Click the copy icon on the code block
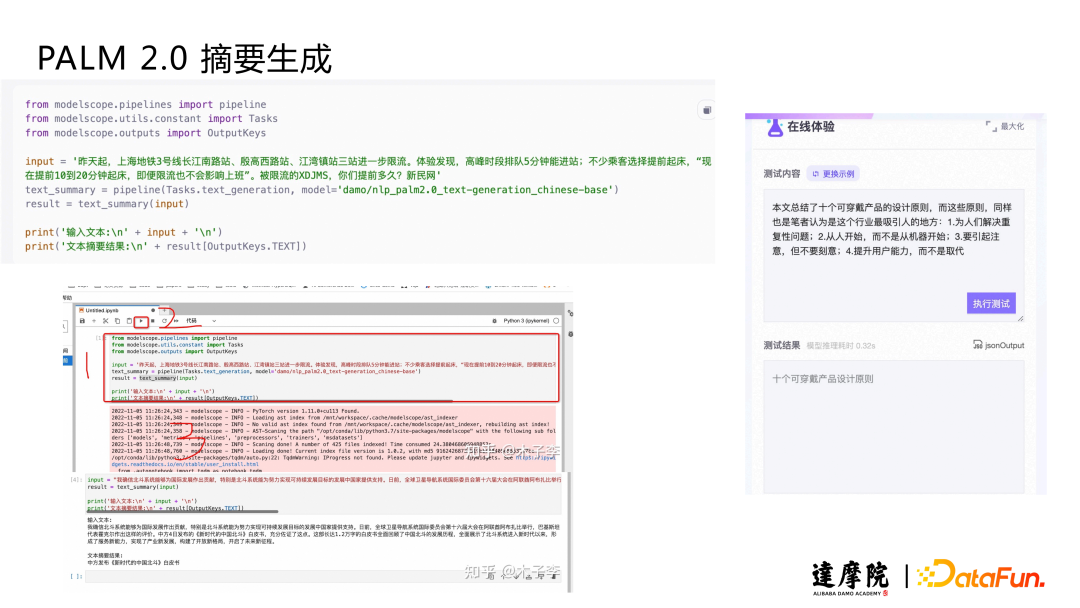This screenshot has height=608, width=1080. tap(707, 110)
